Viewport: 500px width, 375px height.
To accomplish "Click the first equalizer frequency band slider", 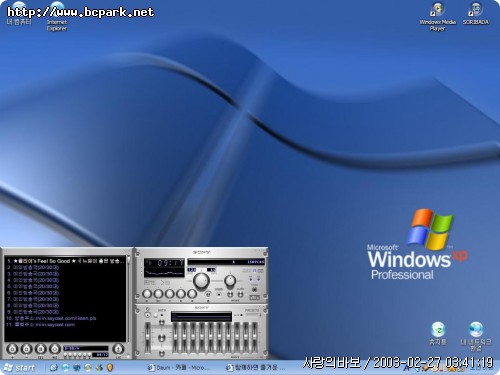I will [174, 337].
